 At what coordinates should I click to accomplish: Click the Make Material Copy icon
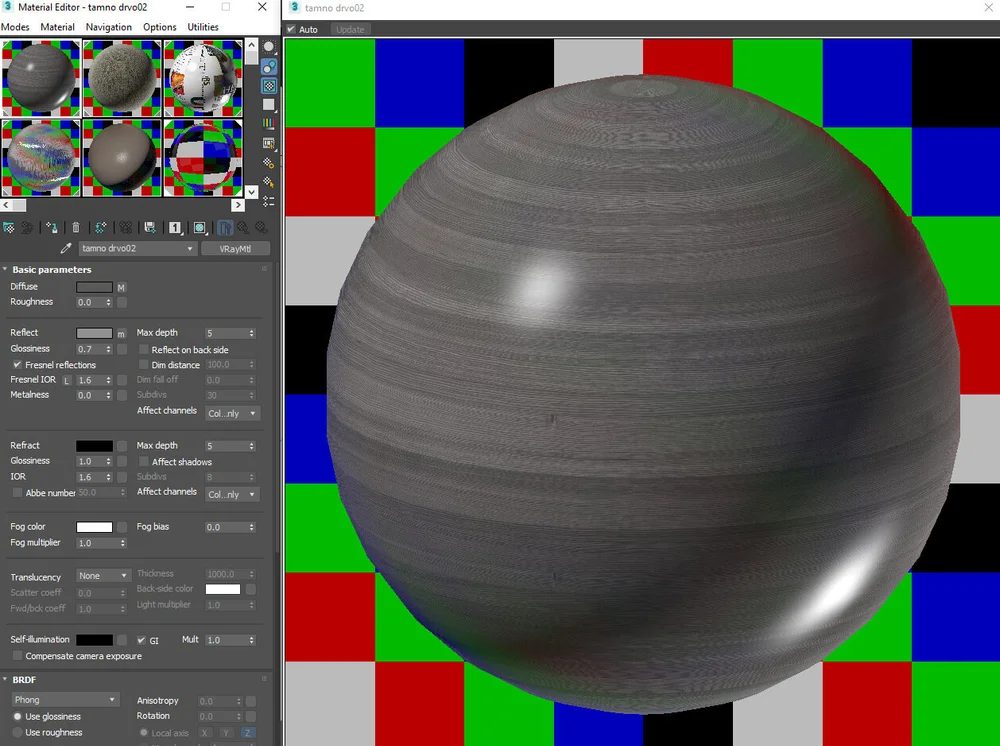pyautogui.click(x=100, y=227)
